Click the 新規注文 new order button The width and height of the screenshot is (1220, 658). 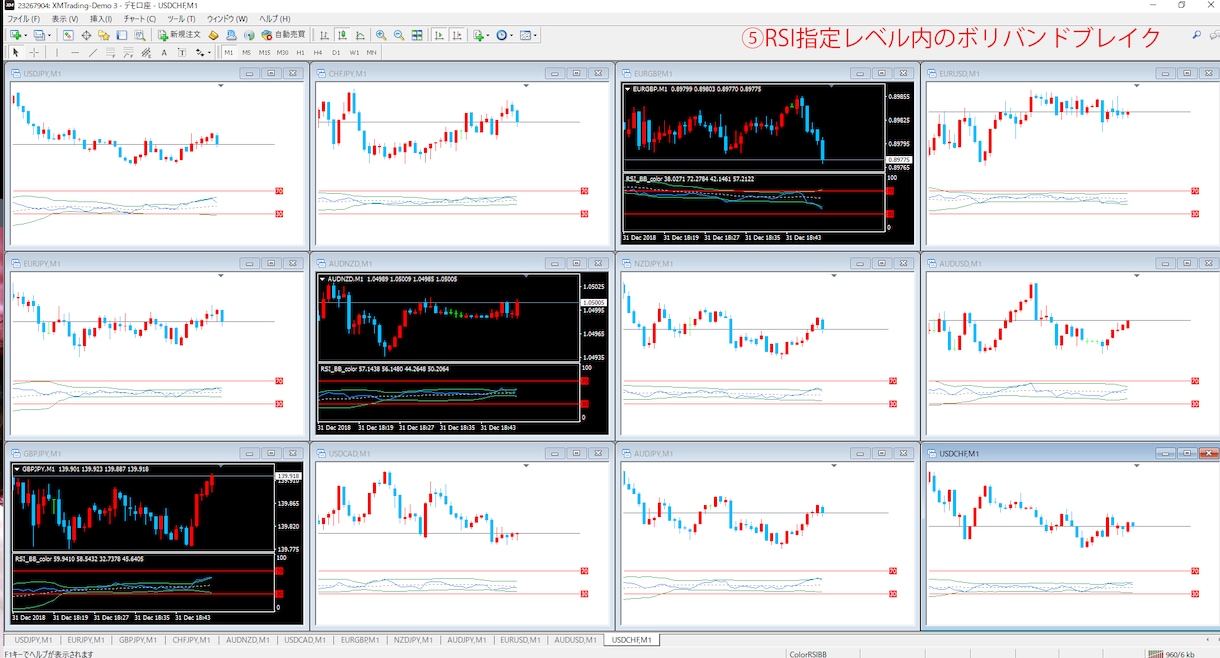[179, 35]
